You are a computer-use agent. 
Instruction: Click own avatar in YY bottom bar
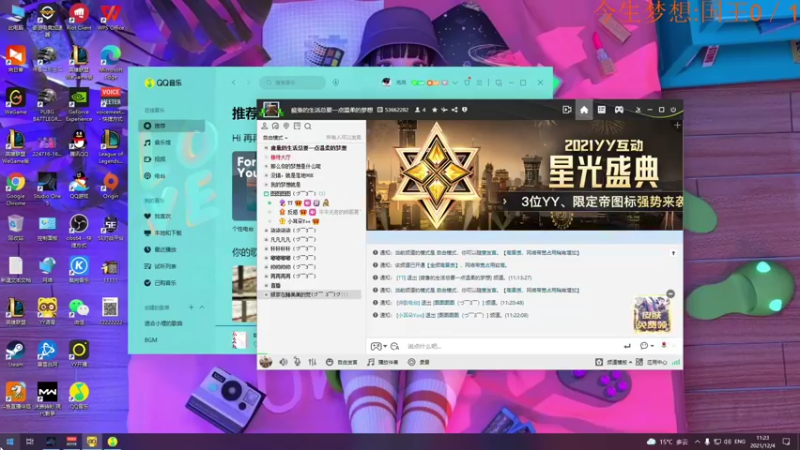coord(265,361)
